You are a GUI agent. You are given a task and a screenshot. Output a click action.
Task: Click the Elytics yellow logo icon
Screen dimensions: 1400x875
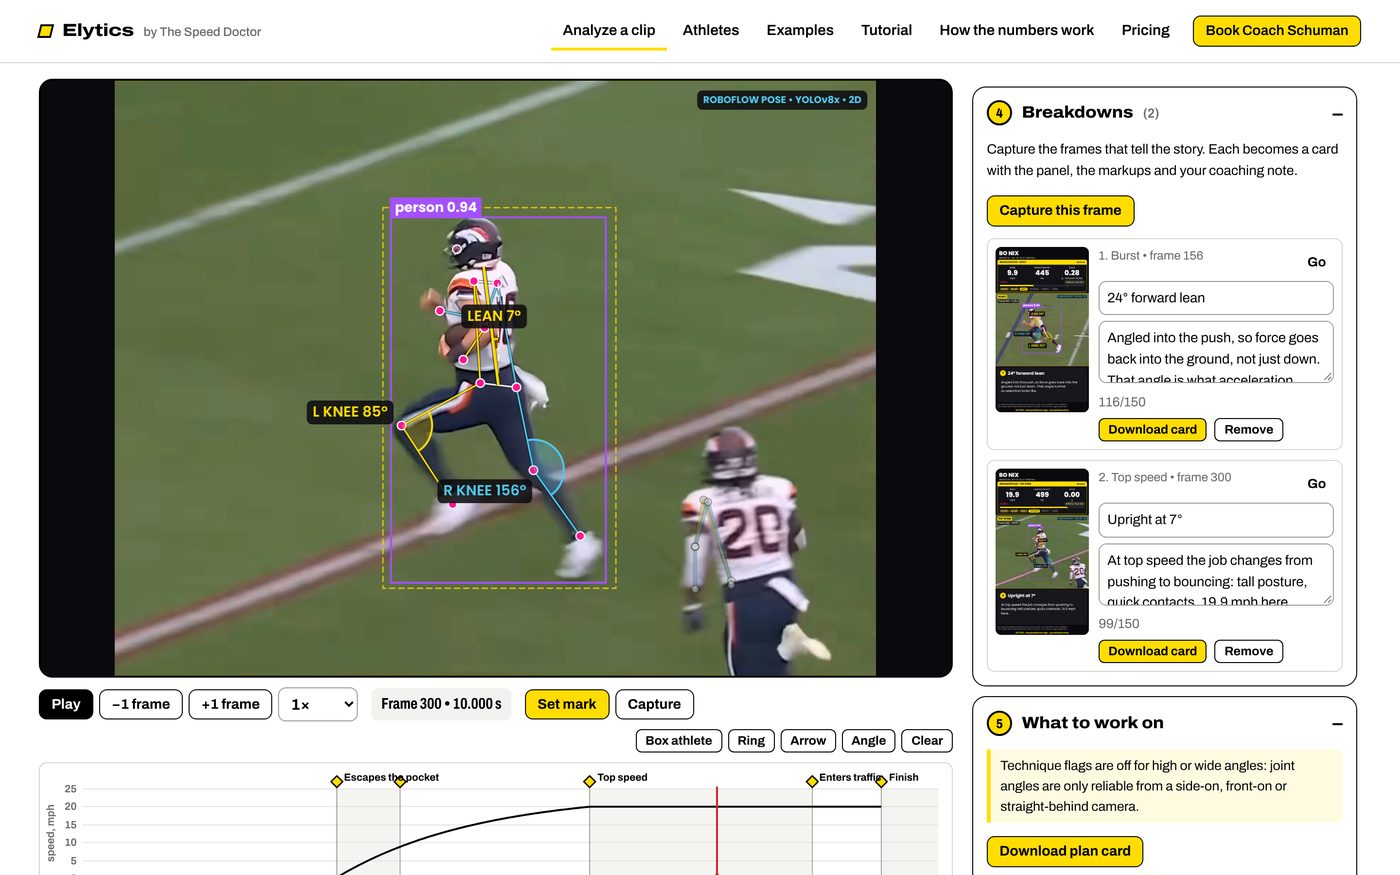pyautogui.click(x=45, y=31)
